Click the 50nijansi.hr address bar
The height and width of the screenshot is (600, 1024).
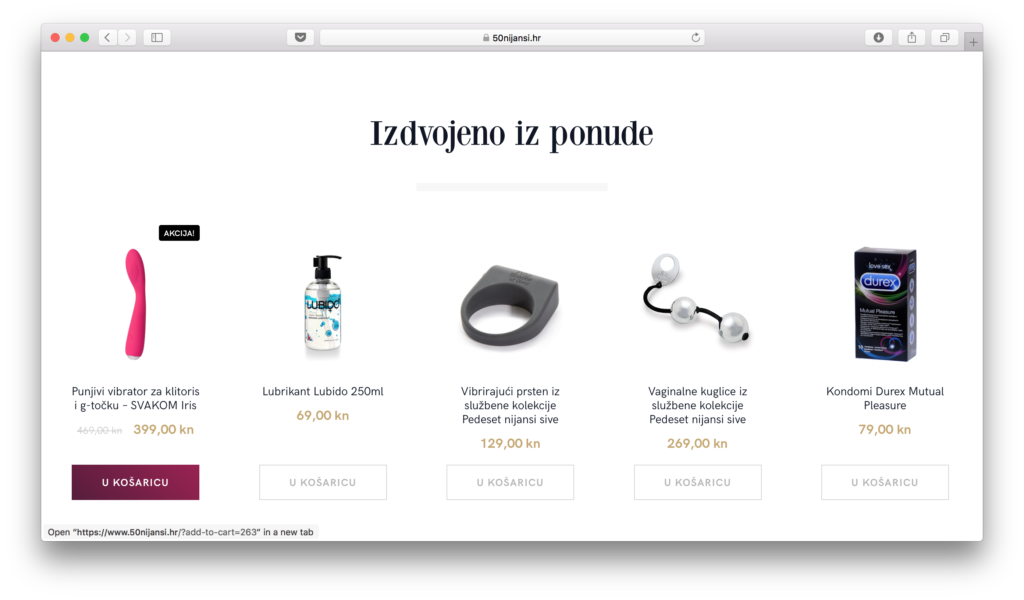[x=512, y=37]
